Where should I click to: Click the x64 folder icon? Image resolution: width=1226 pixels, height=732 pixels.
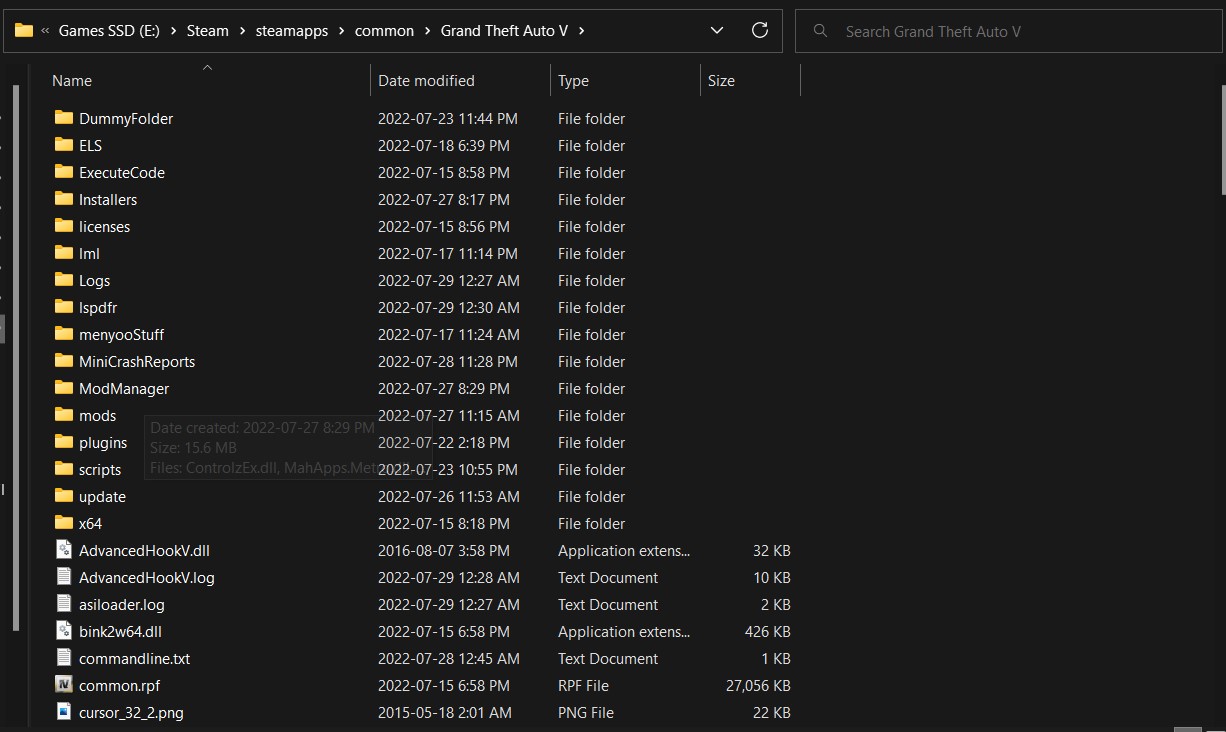coord(64,523)
